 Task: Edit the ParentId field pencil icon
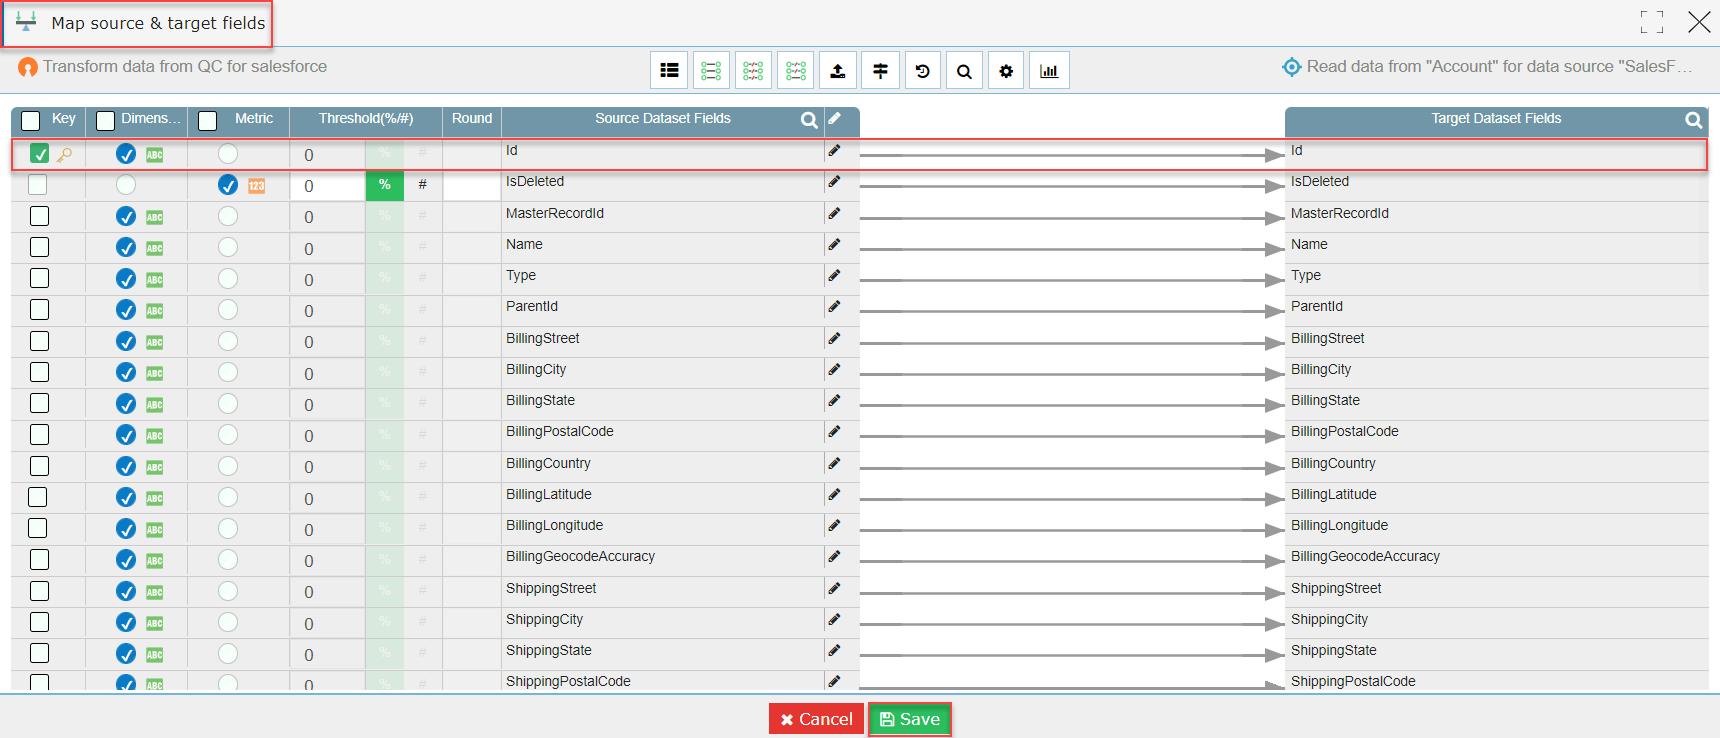(834, 306)
